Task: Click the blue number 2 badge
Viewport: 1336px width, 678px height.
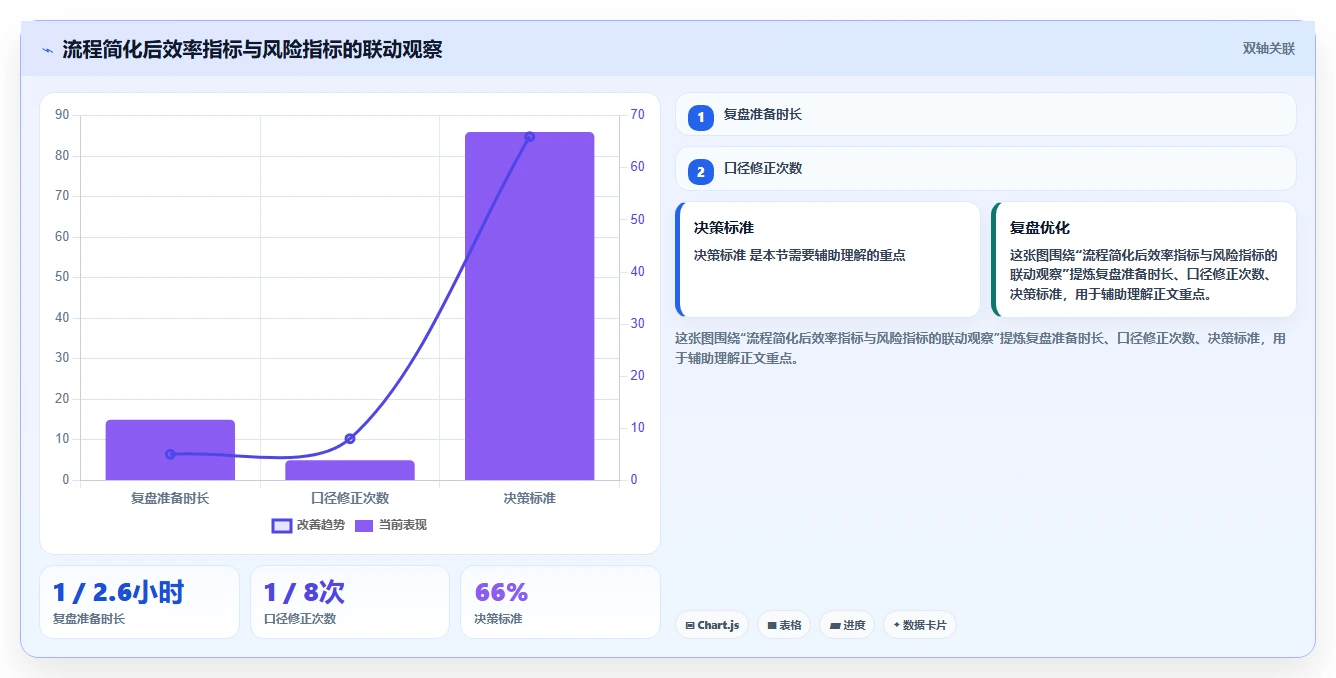Action: (x=701, y=172)
